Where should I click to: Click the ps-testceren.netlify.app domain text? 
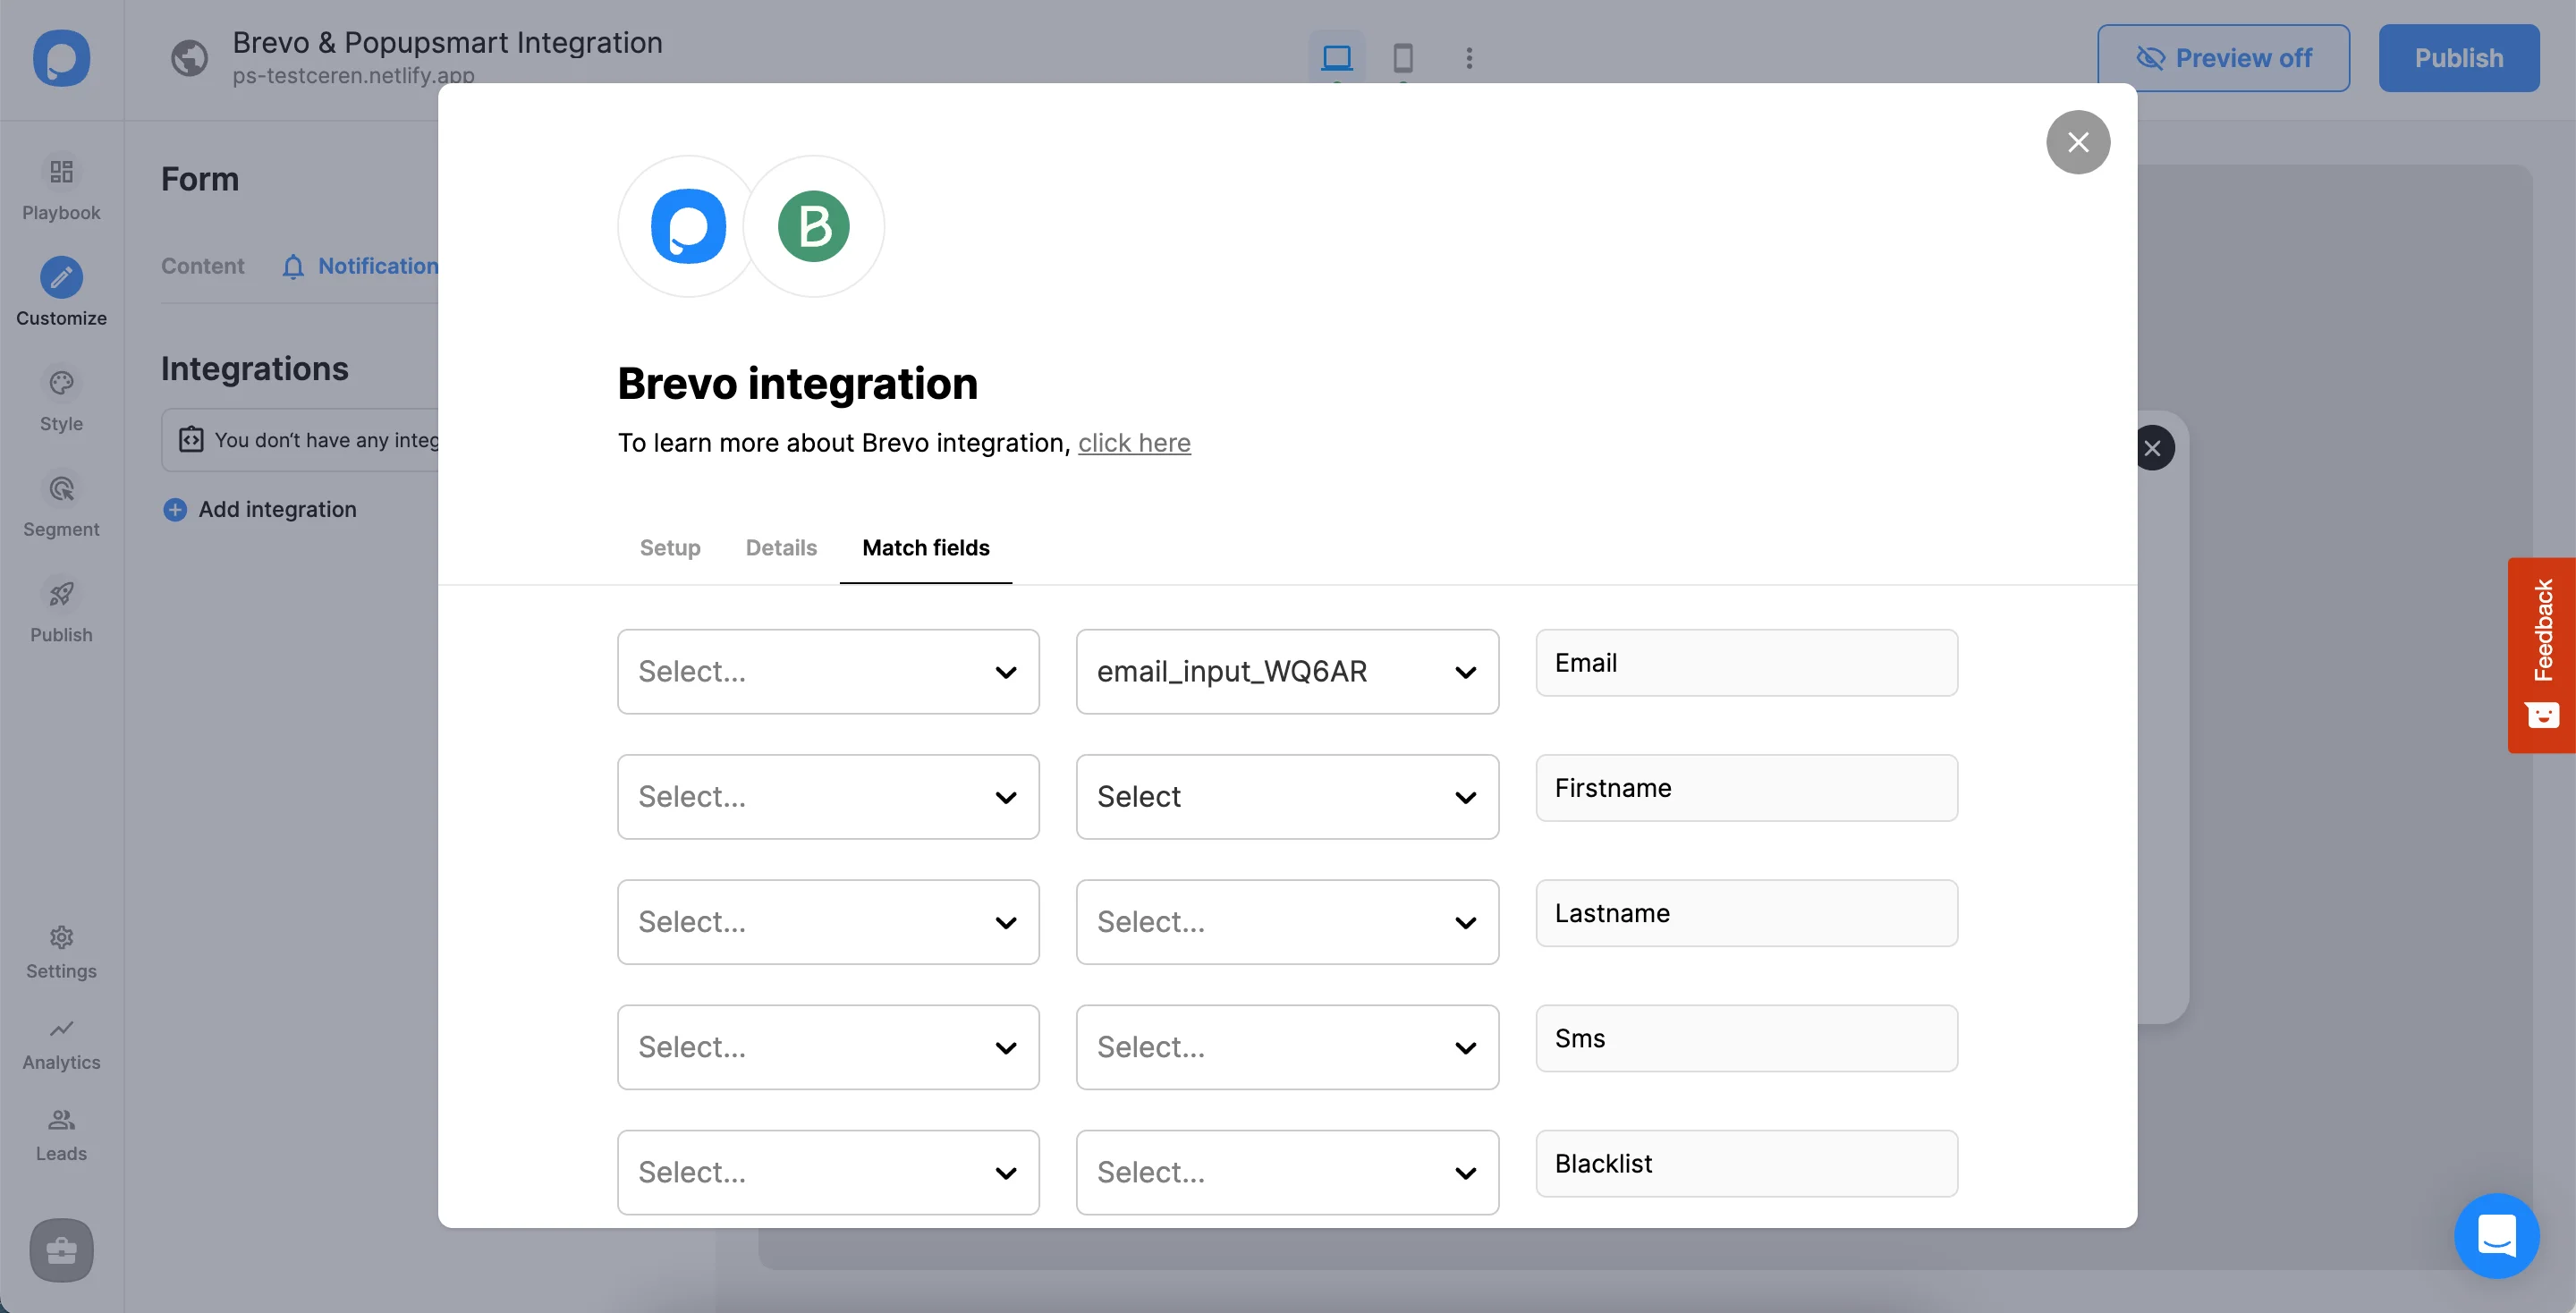pyautogui.click(x=353, y=75)
